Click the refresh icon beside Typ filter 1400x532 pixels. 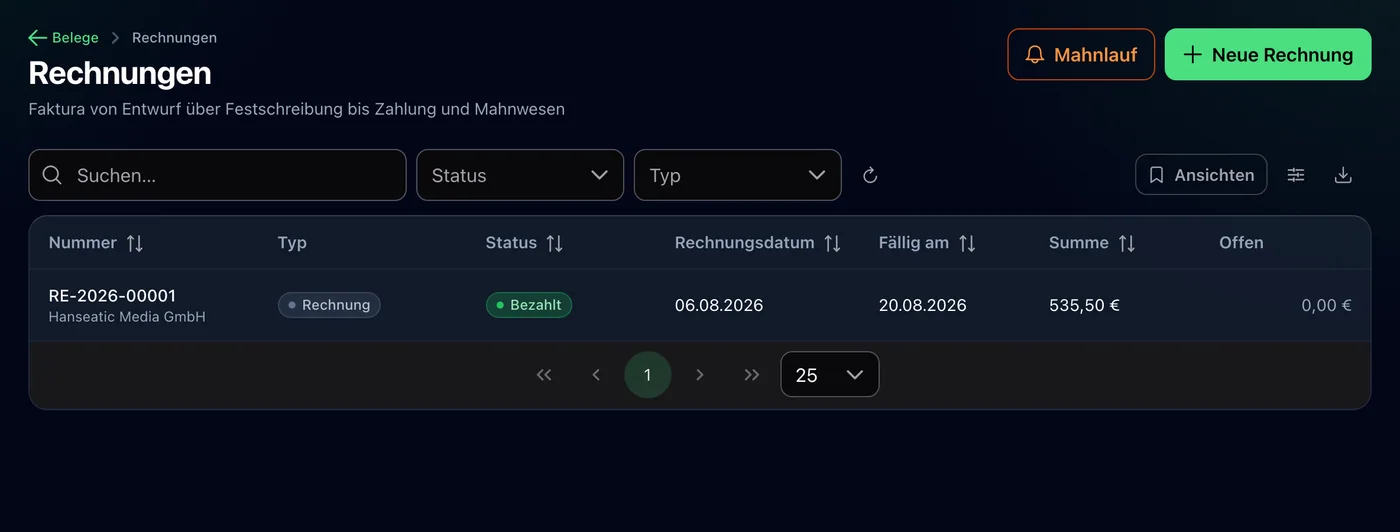[x=870, y=175]
